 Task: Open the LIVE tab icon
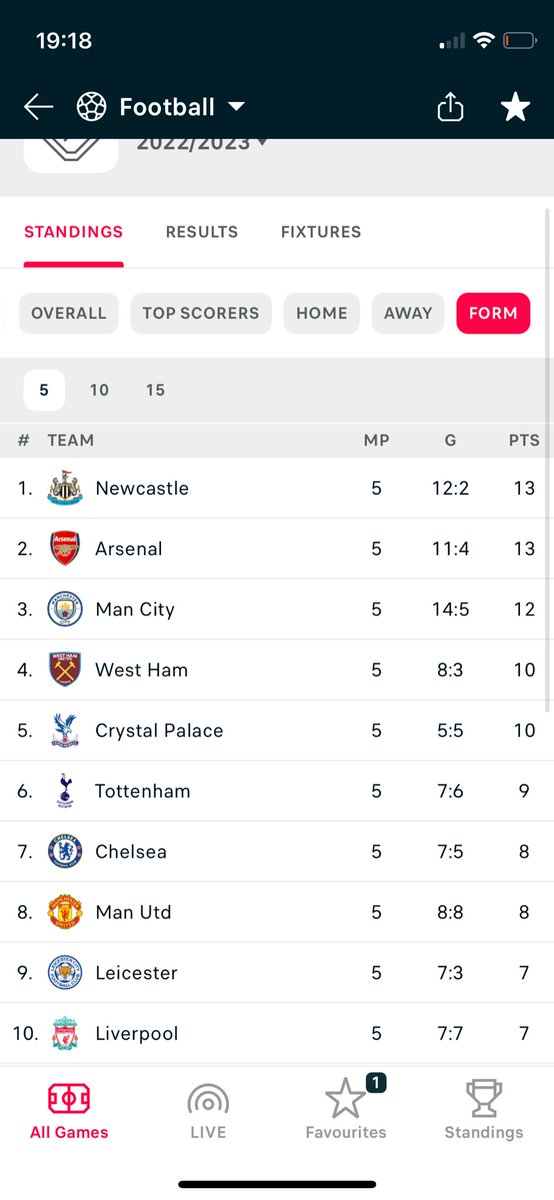(208, 1100)
